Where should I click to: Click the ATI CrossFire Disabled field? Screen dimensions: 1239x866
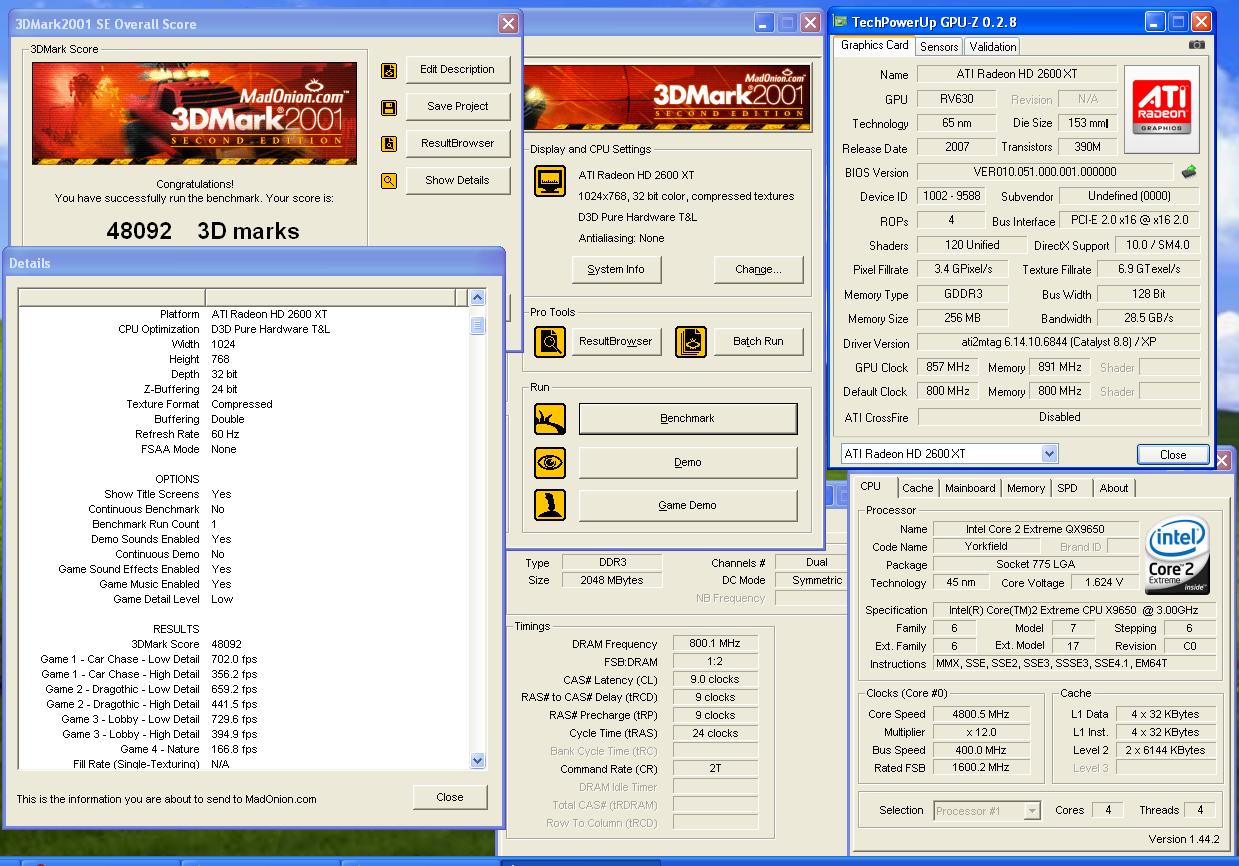(x=1059, y=417)
